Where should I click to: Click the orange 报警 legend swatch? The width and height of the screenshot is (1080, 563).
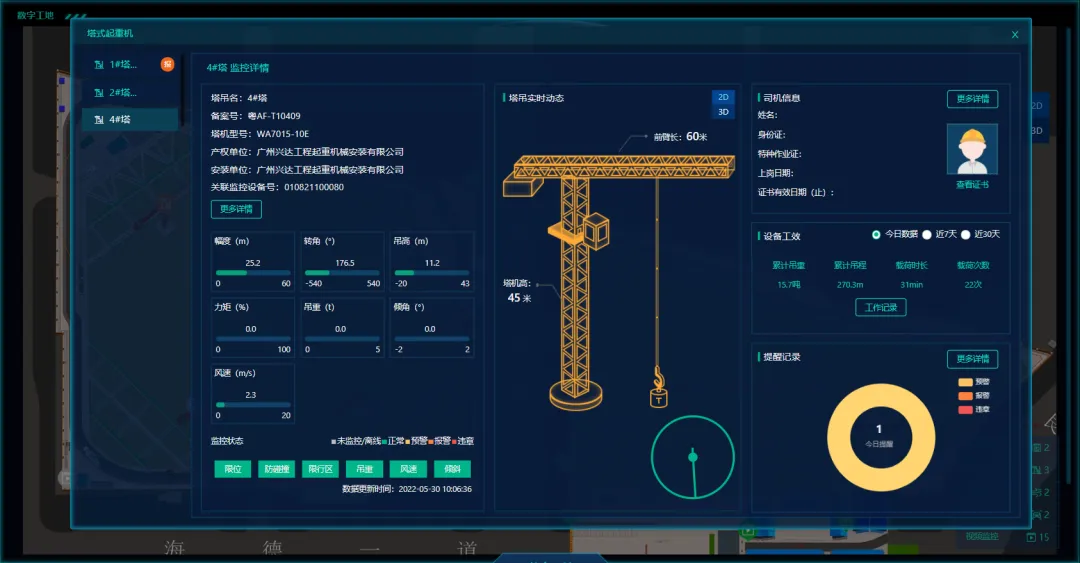[x=965, y=396]
